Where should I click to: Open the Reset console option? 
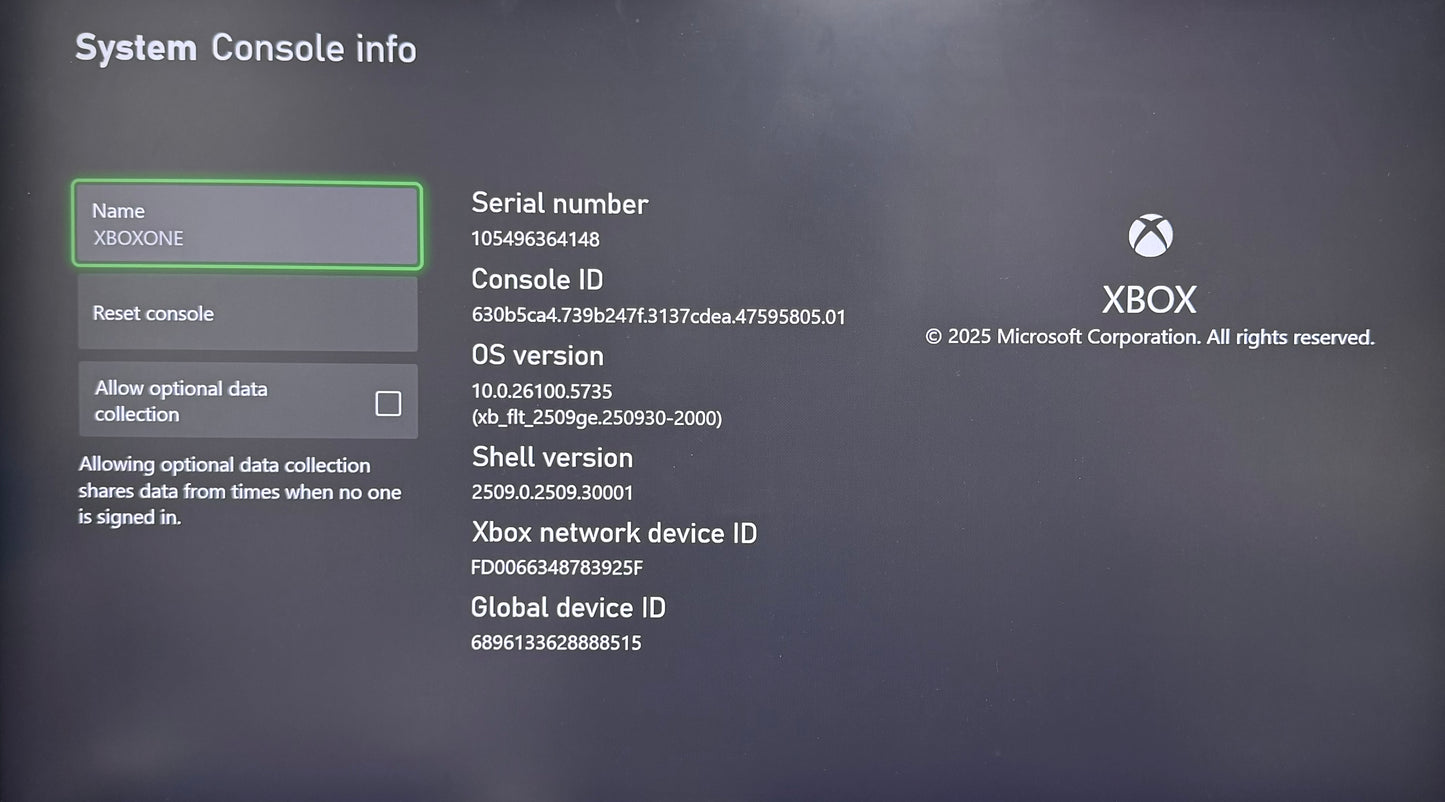pyautogui.click(x=247, y=314)
